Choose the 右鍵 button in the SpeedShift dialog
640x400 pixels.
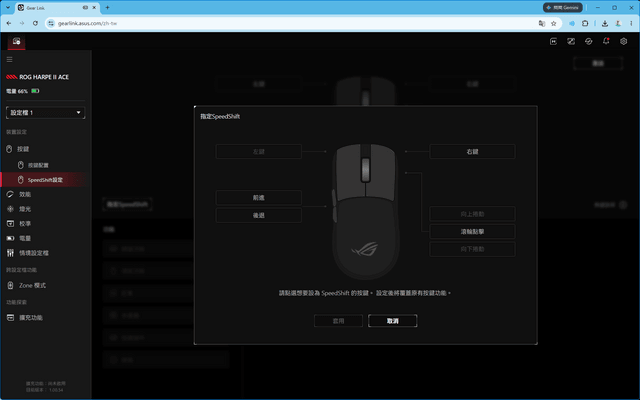click(472, 151)
